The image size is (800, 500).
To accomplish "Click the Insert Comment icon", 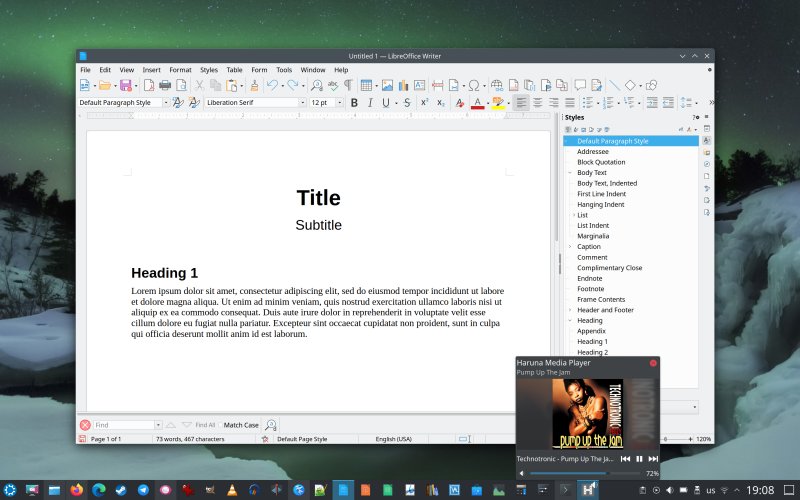I will point(580,85).
